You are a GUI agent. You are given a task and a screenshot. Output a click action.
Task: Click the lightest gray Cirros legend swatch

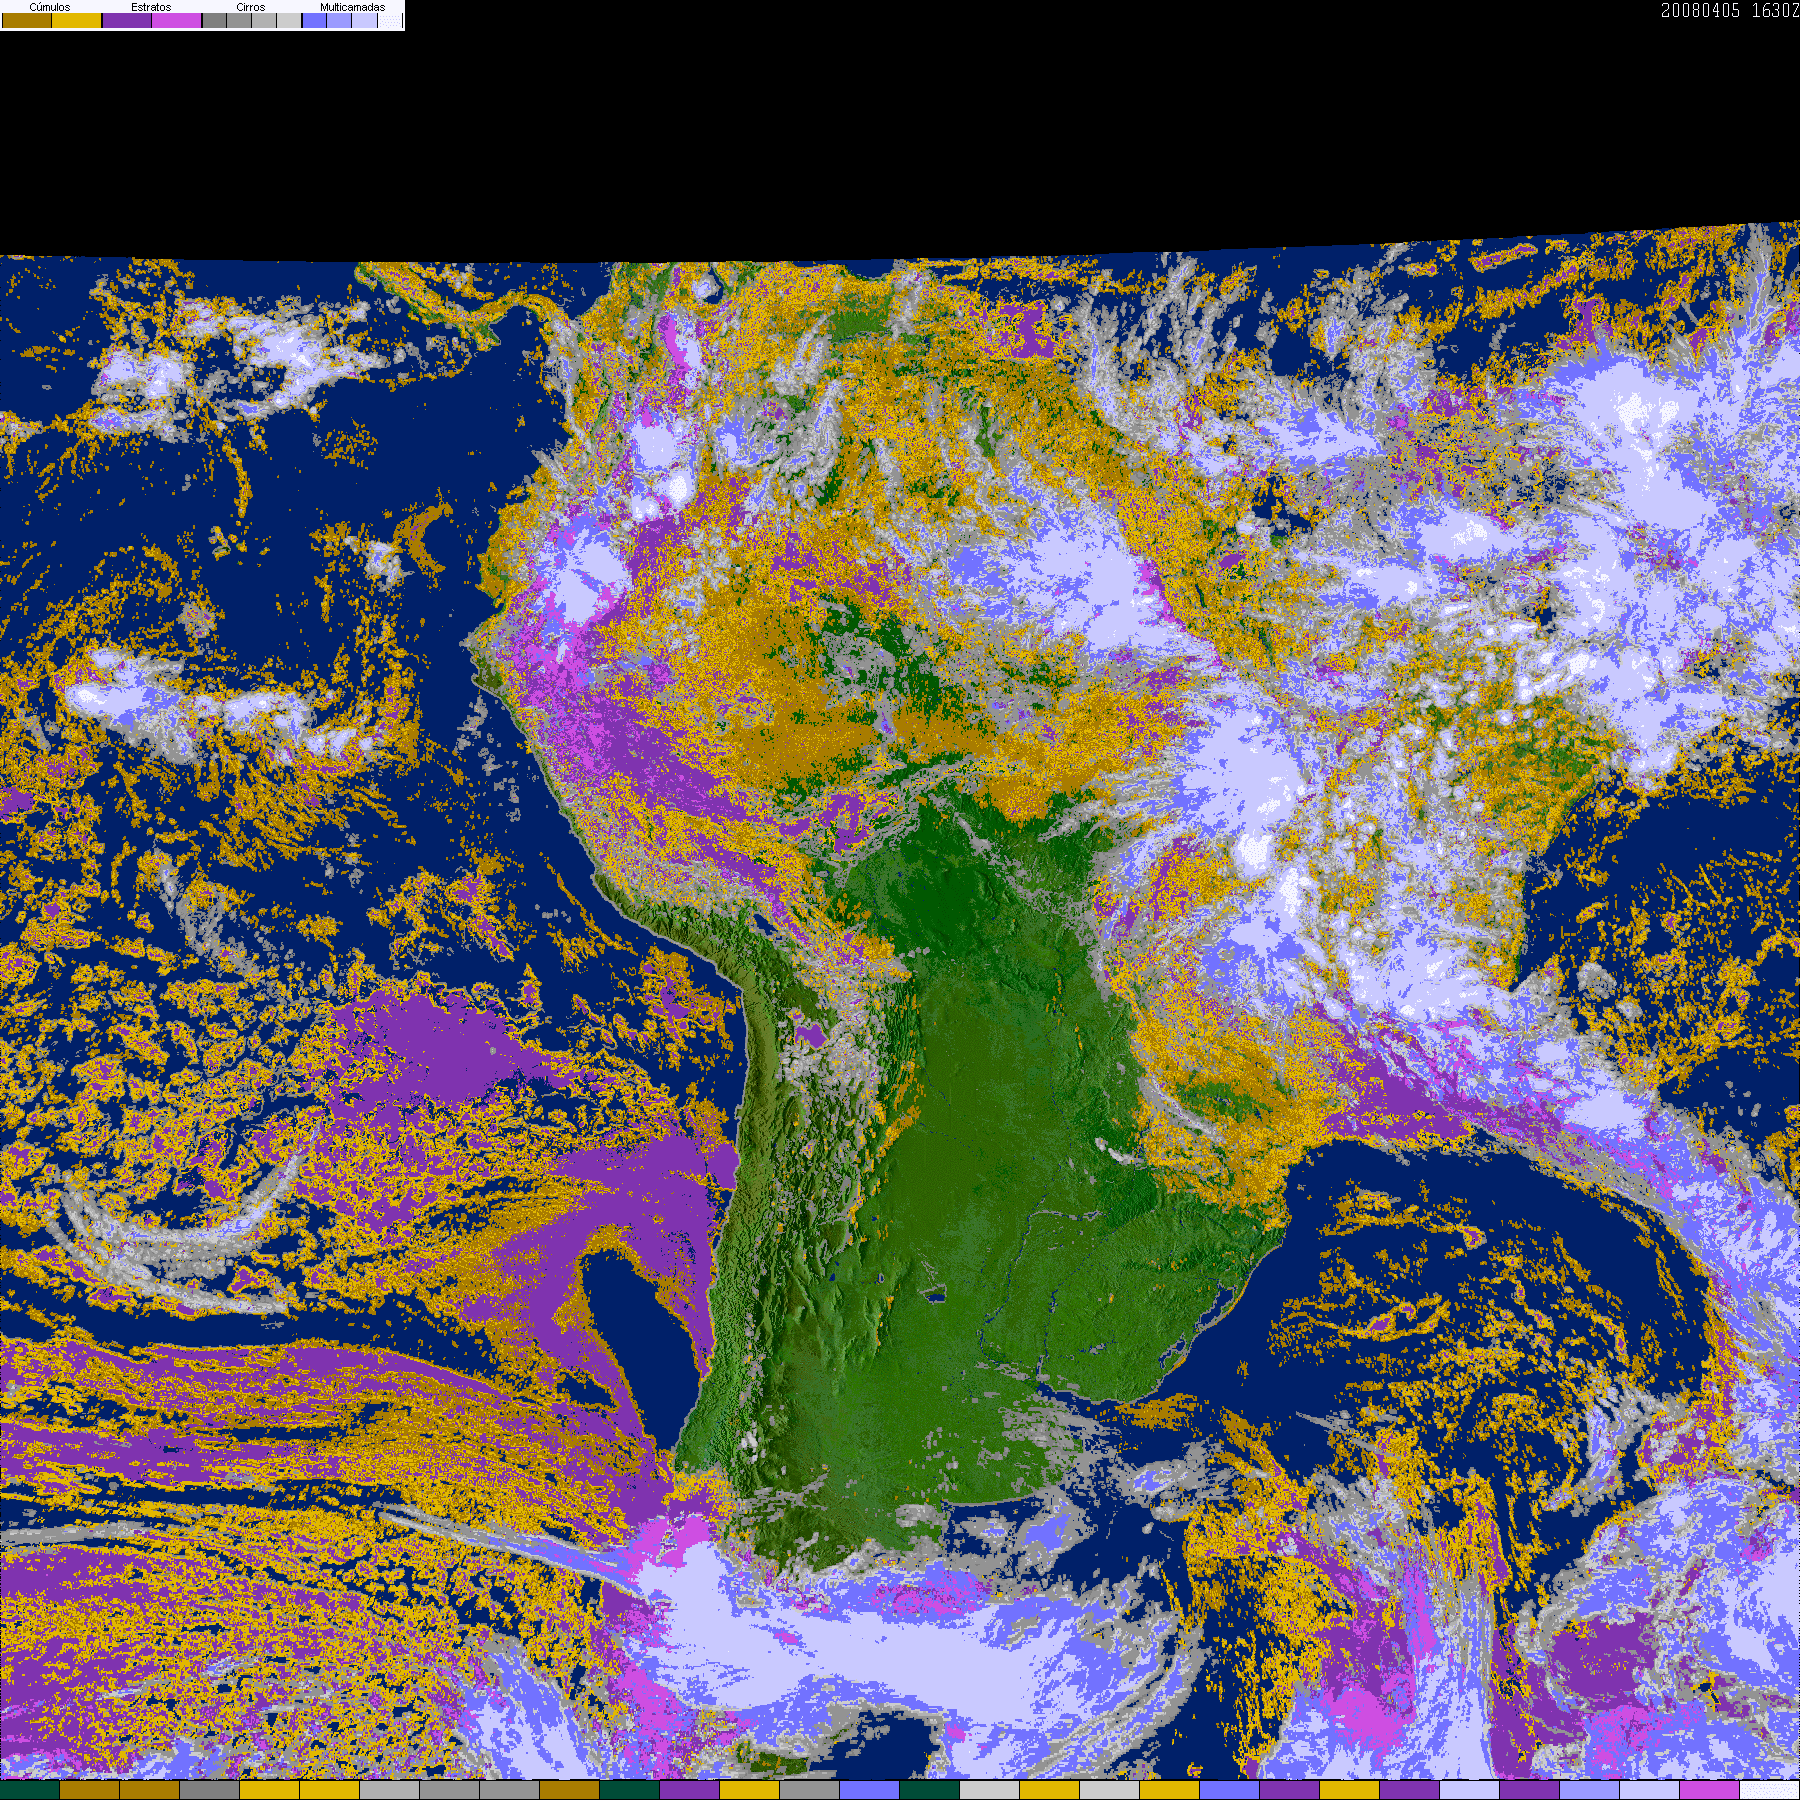click(x=289, y=20)
